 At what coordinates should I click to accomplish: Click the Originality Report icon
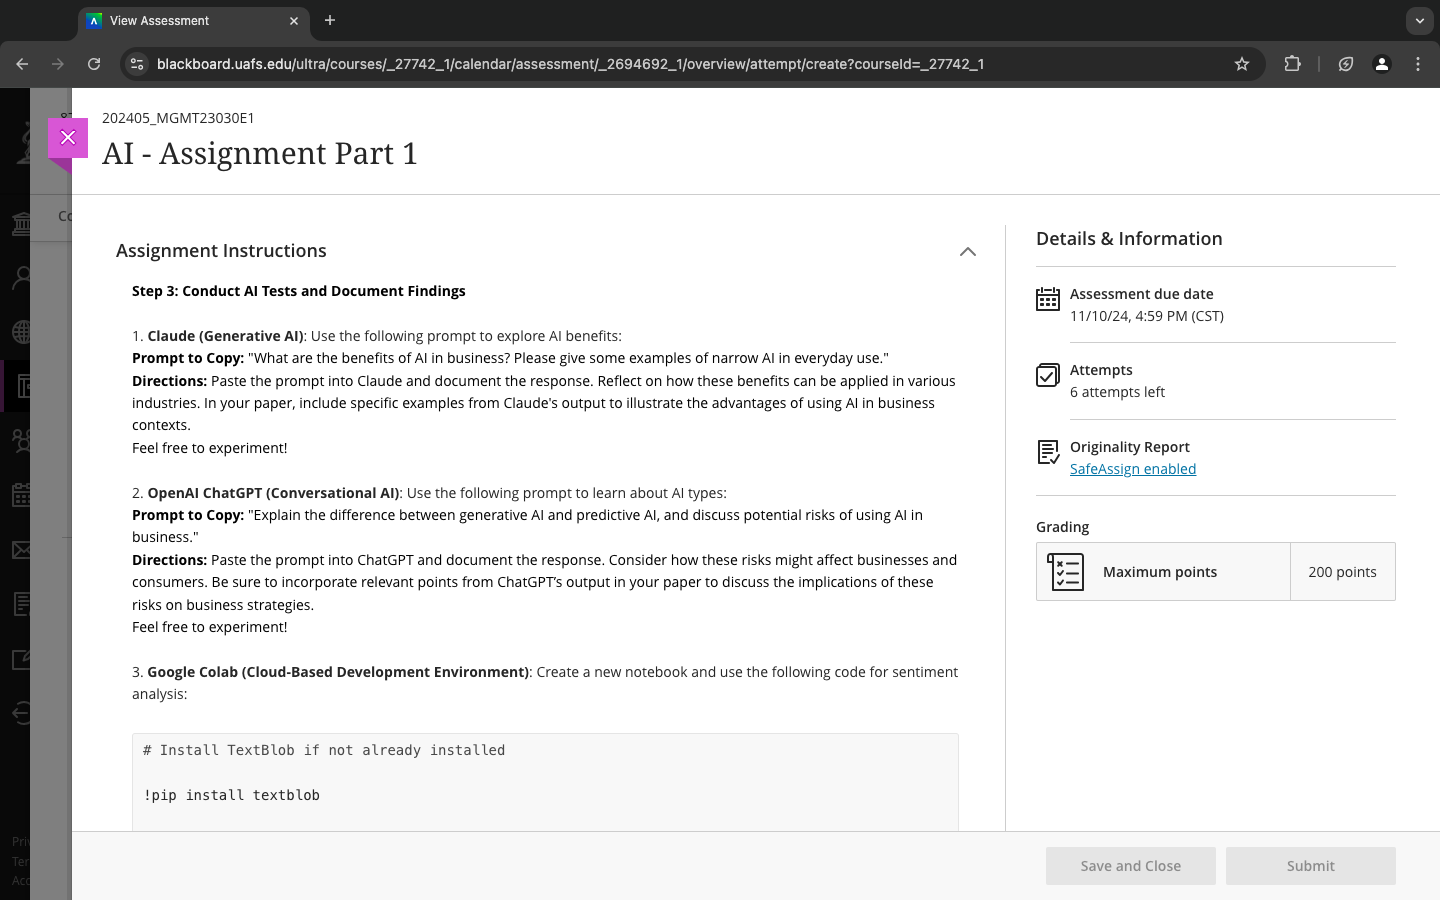(x=1048, y=452)
